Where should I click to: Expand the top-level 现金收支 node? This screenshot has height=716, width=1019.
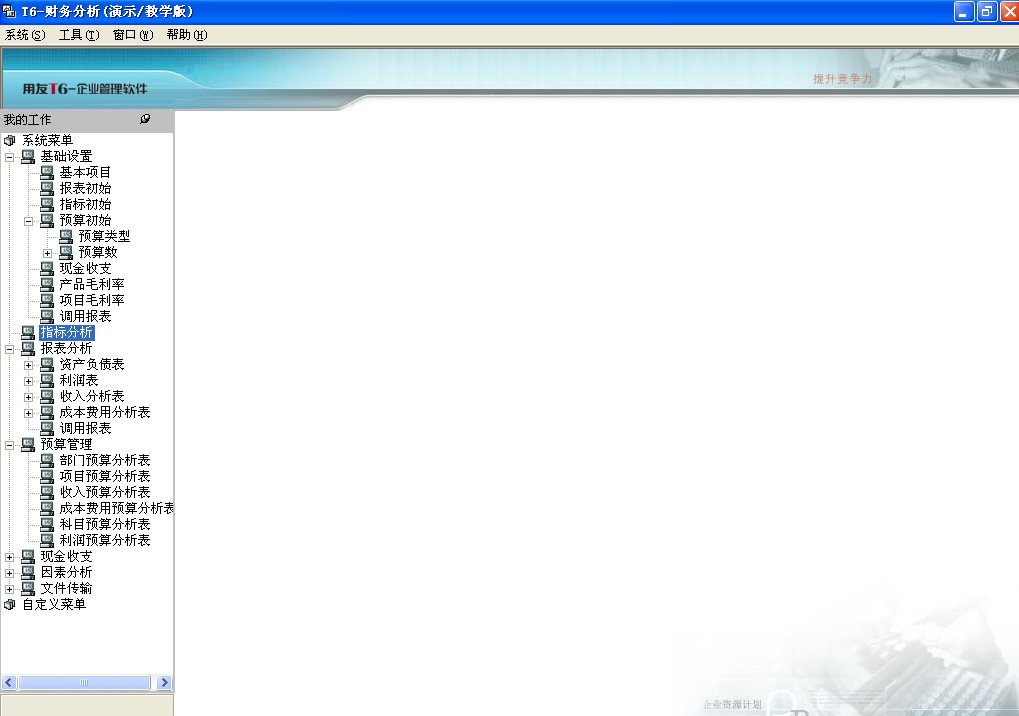click(x=10, y=557)
